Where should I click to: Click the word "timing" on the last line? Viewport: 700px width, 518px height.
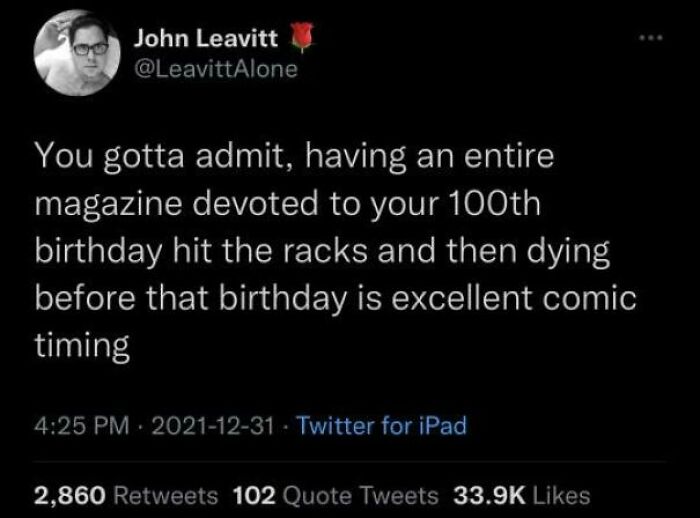pos(82,347)
